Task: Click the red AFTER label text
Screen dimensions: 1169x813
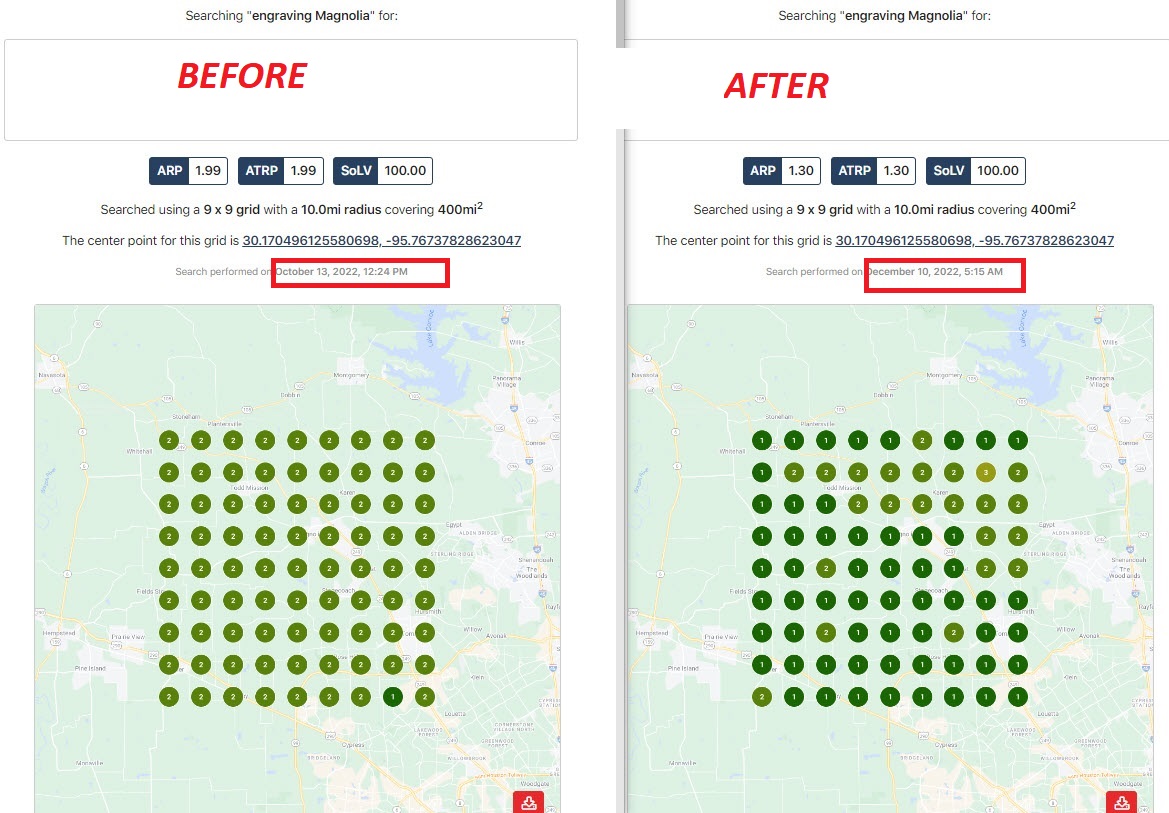Action: coord(776,87)
